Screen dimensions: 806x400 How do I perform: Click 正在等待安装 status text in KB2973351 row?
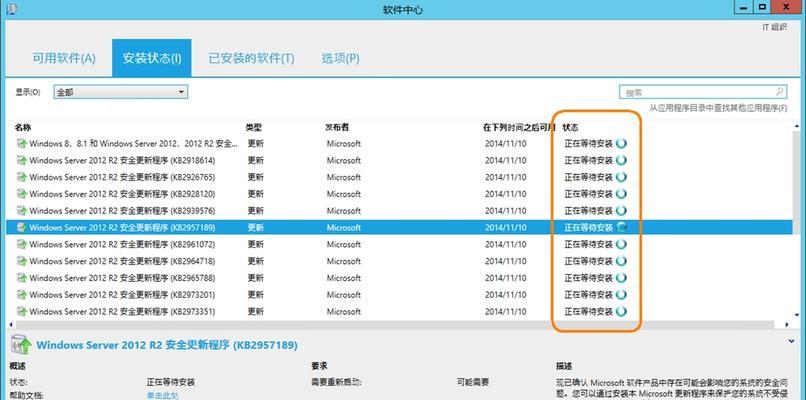[x=589, y=312]
